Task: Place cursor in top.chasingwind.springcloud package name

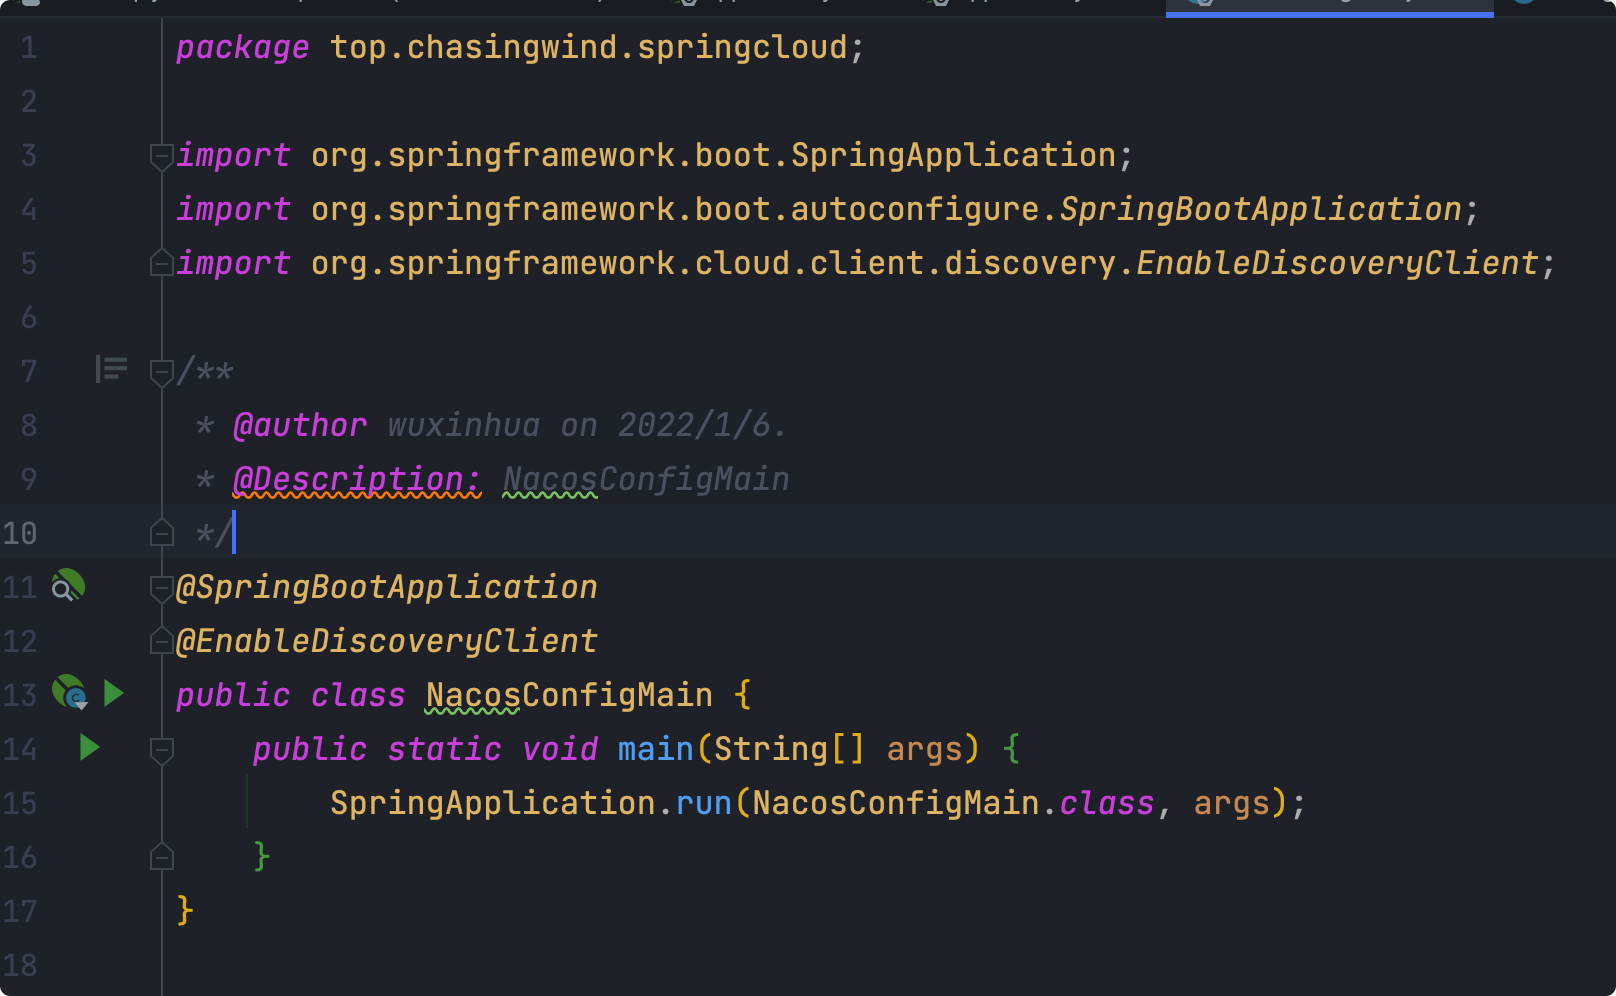Action: 589,48
